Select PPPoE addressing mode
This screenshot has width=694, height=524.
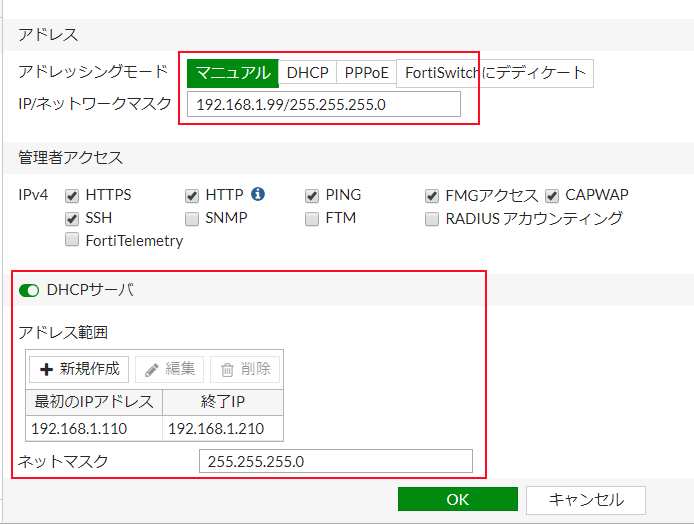point(366,73)
